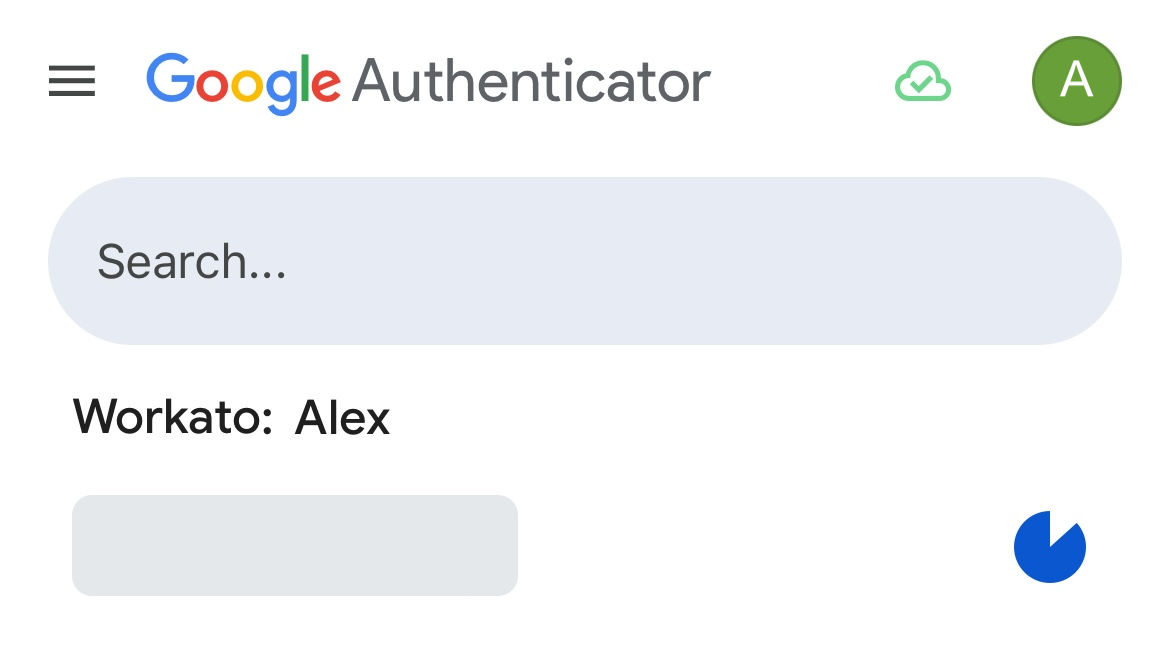Image resolution: width=1170 pixels, height=649 pixels.
Task: Open the hamburger navigation menu
Action: point(71,81)
